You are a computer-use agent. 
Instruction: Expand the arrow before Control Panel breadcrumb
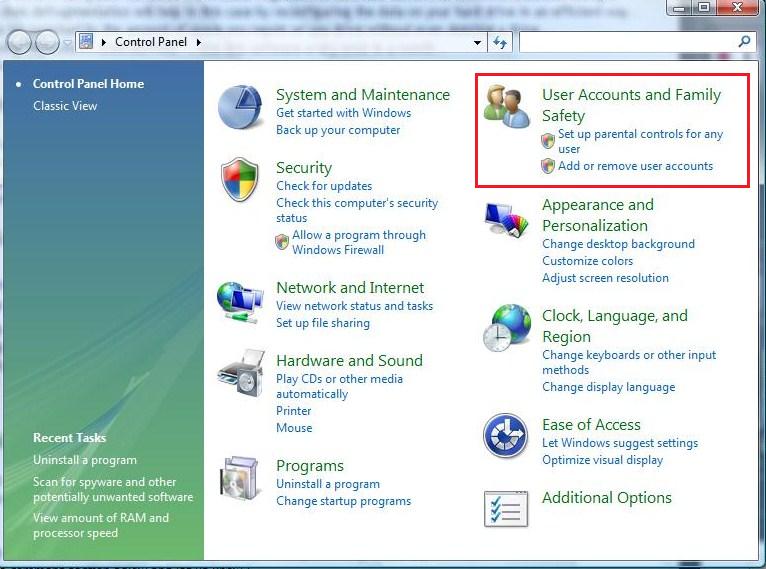tap(104, 42)
